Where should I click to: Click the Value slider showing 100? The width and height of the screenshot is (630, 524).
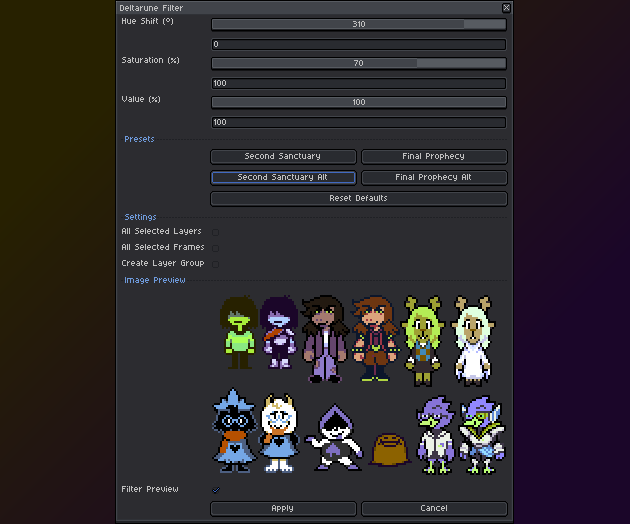(358, 102)
